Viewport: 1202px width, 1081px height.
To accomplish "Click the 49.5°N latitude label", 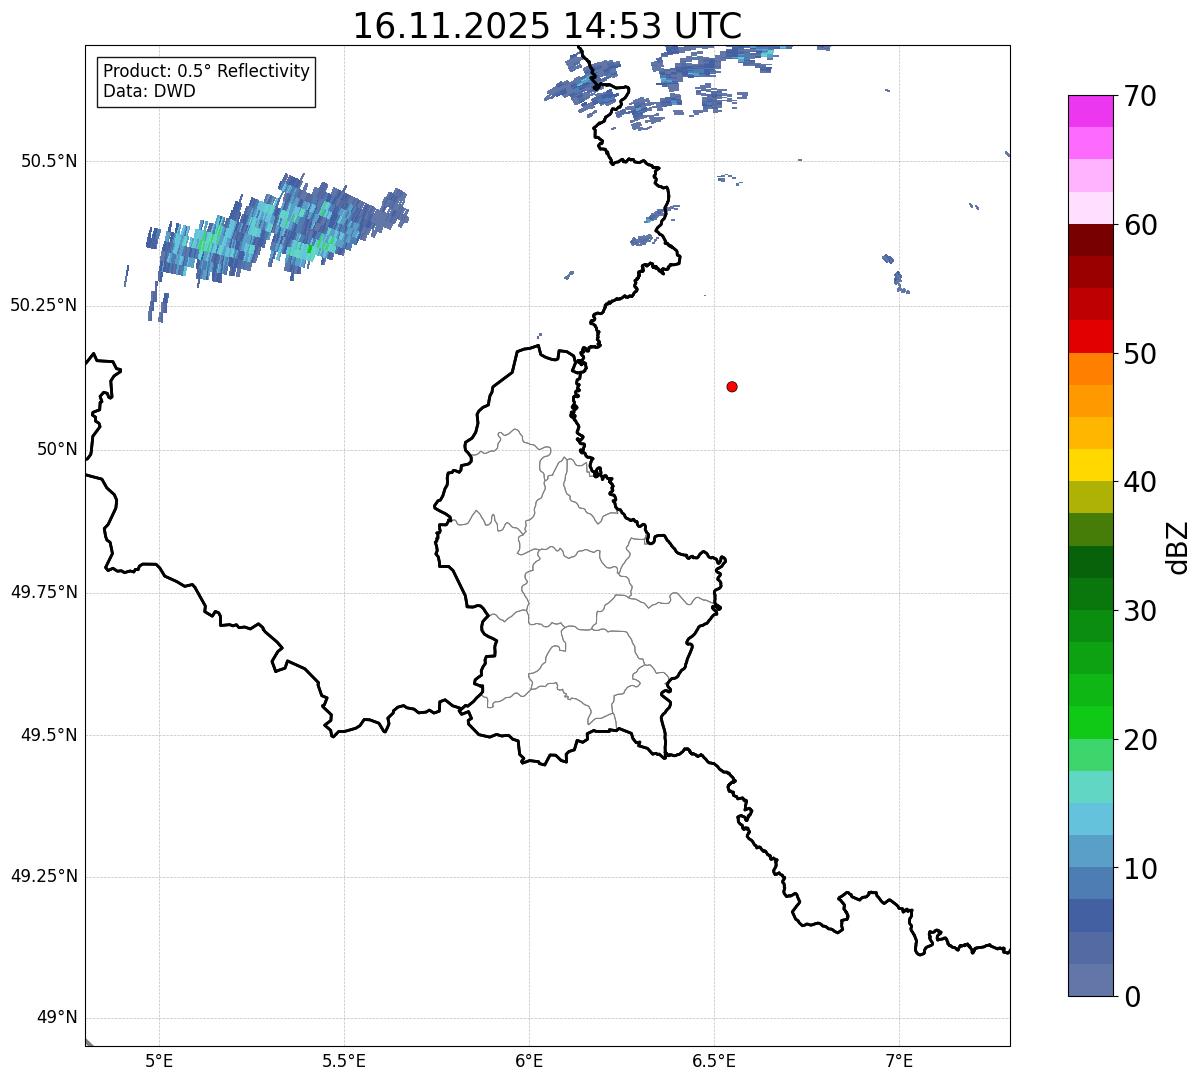I will 49,735.
